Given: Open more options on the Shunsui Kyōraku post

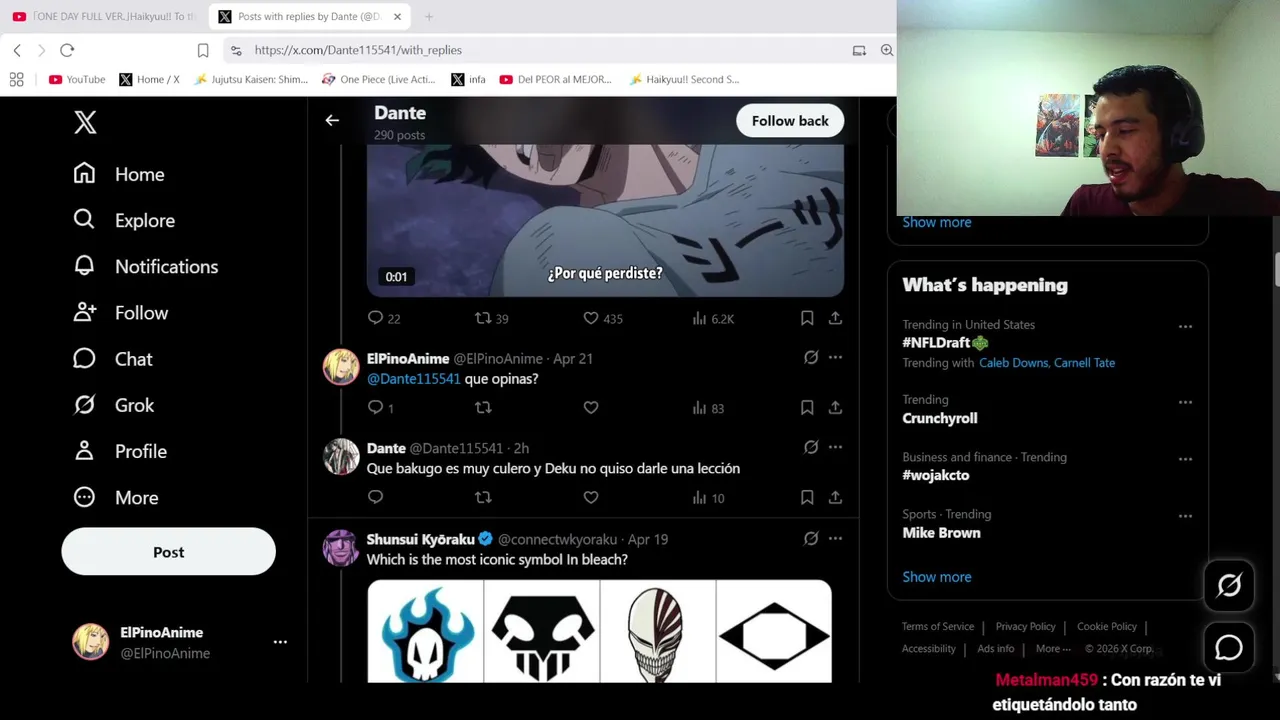Looking at the screenshot, I should [835, 538].
